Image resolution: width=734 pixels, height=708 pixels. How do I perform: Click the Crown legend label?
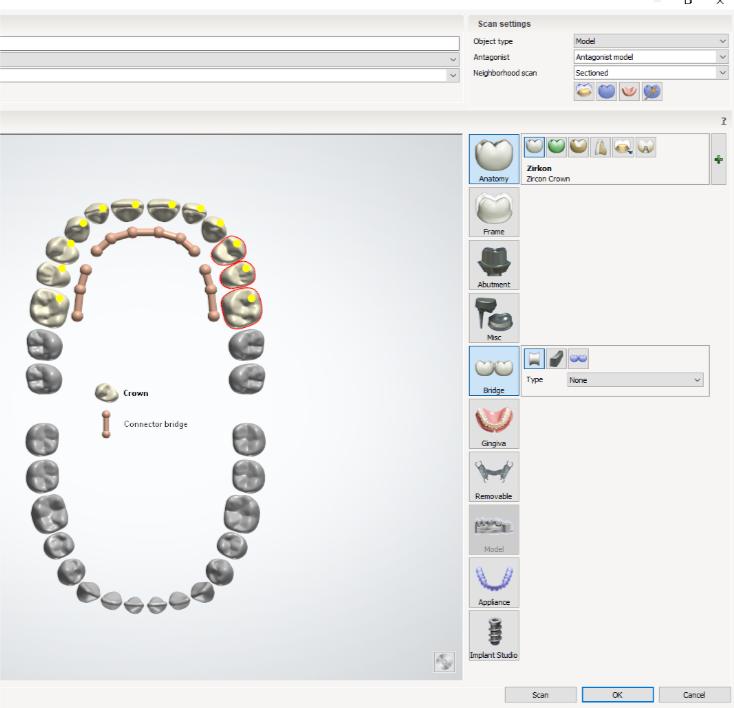click(136, 393)
